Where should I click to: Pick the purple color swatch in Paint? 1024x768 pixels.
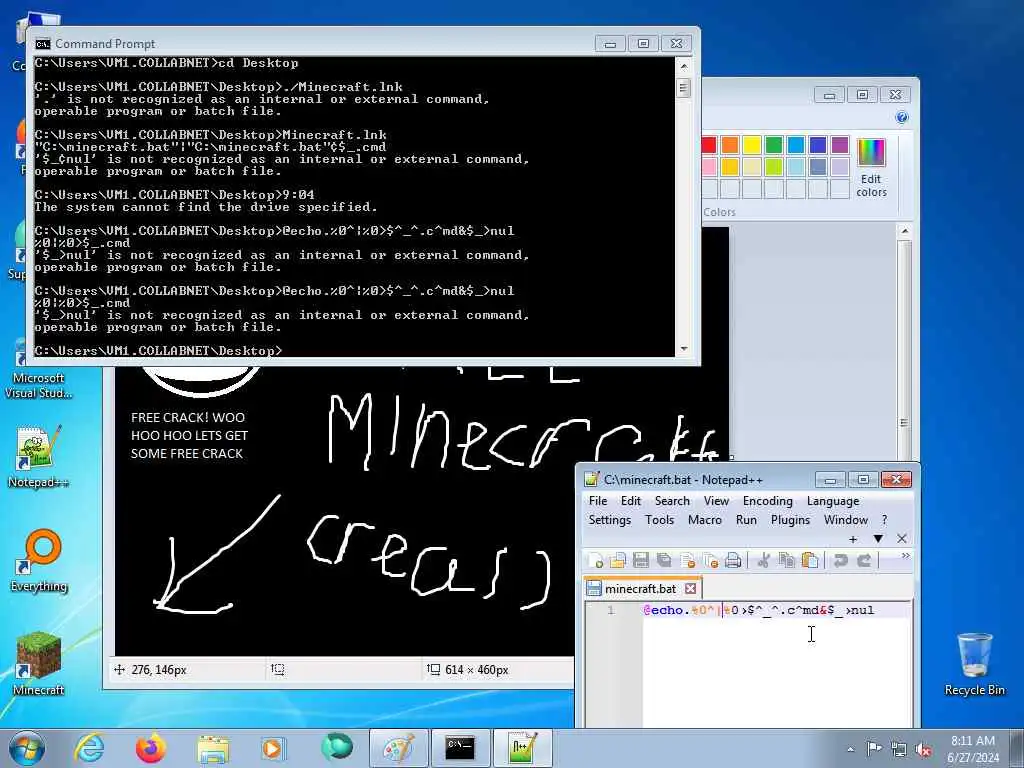pos(840,144)
